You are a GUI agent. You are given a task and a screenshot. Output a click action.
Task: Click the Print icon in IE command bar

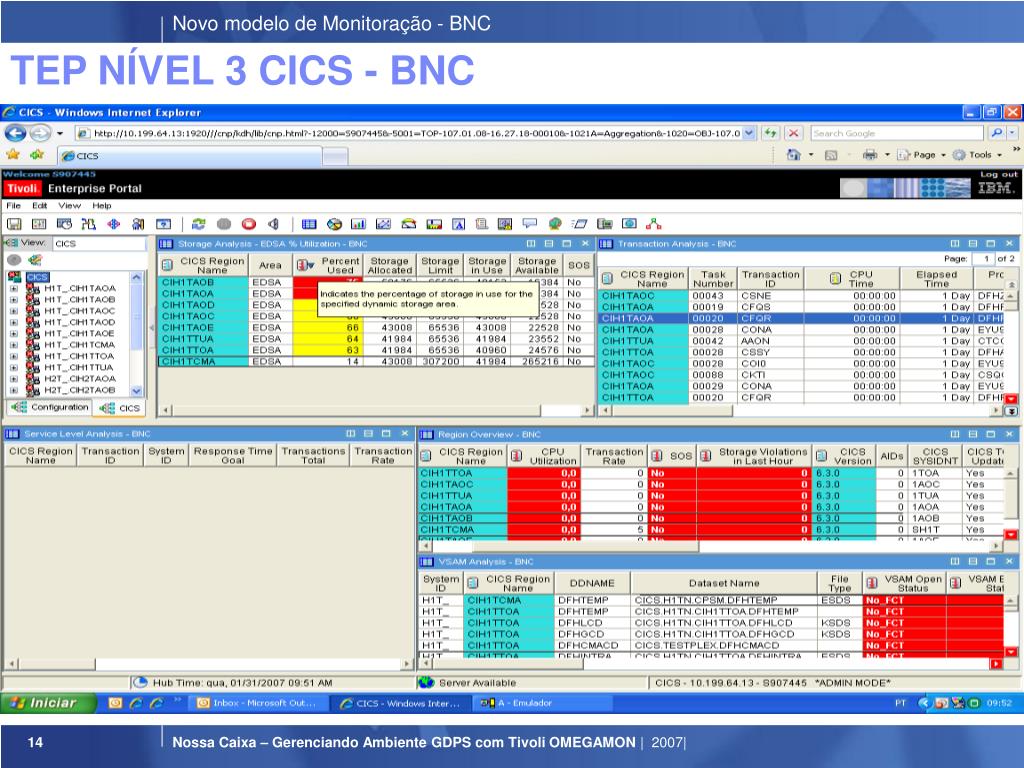(x=870, y=155)
